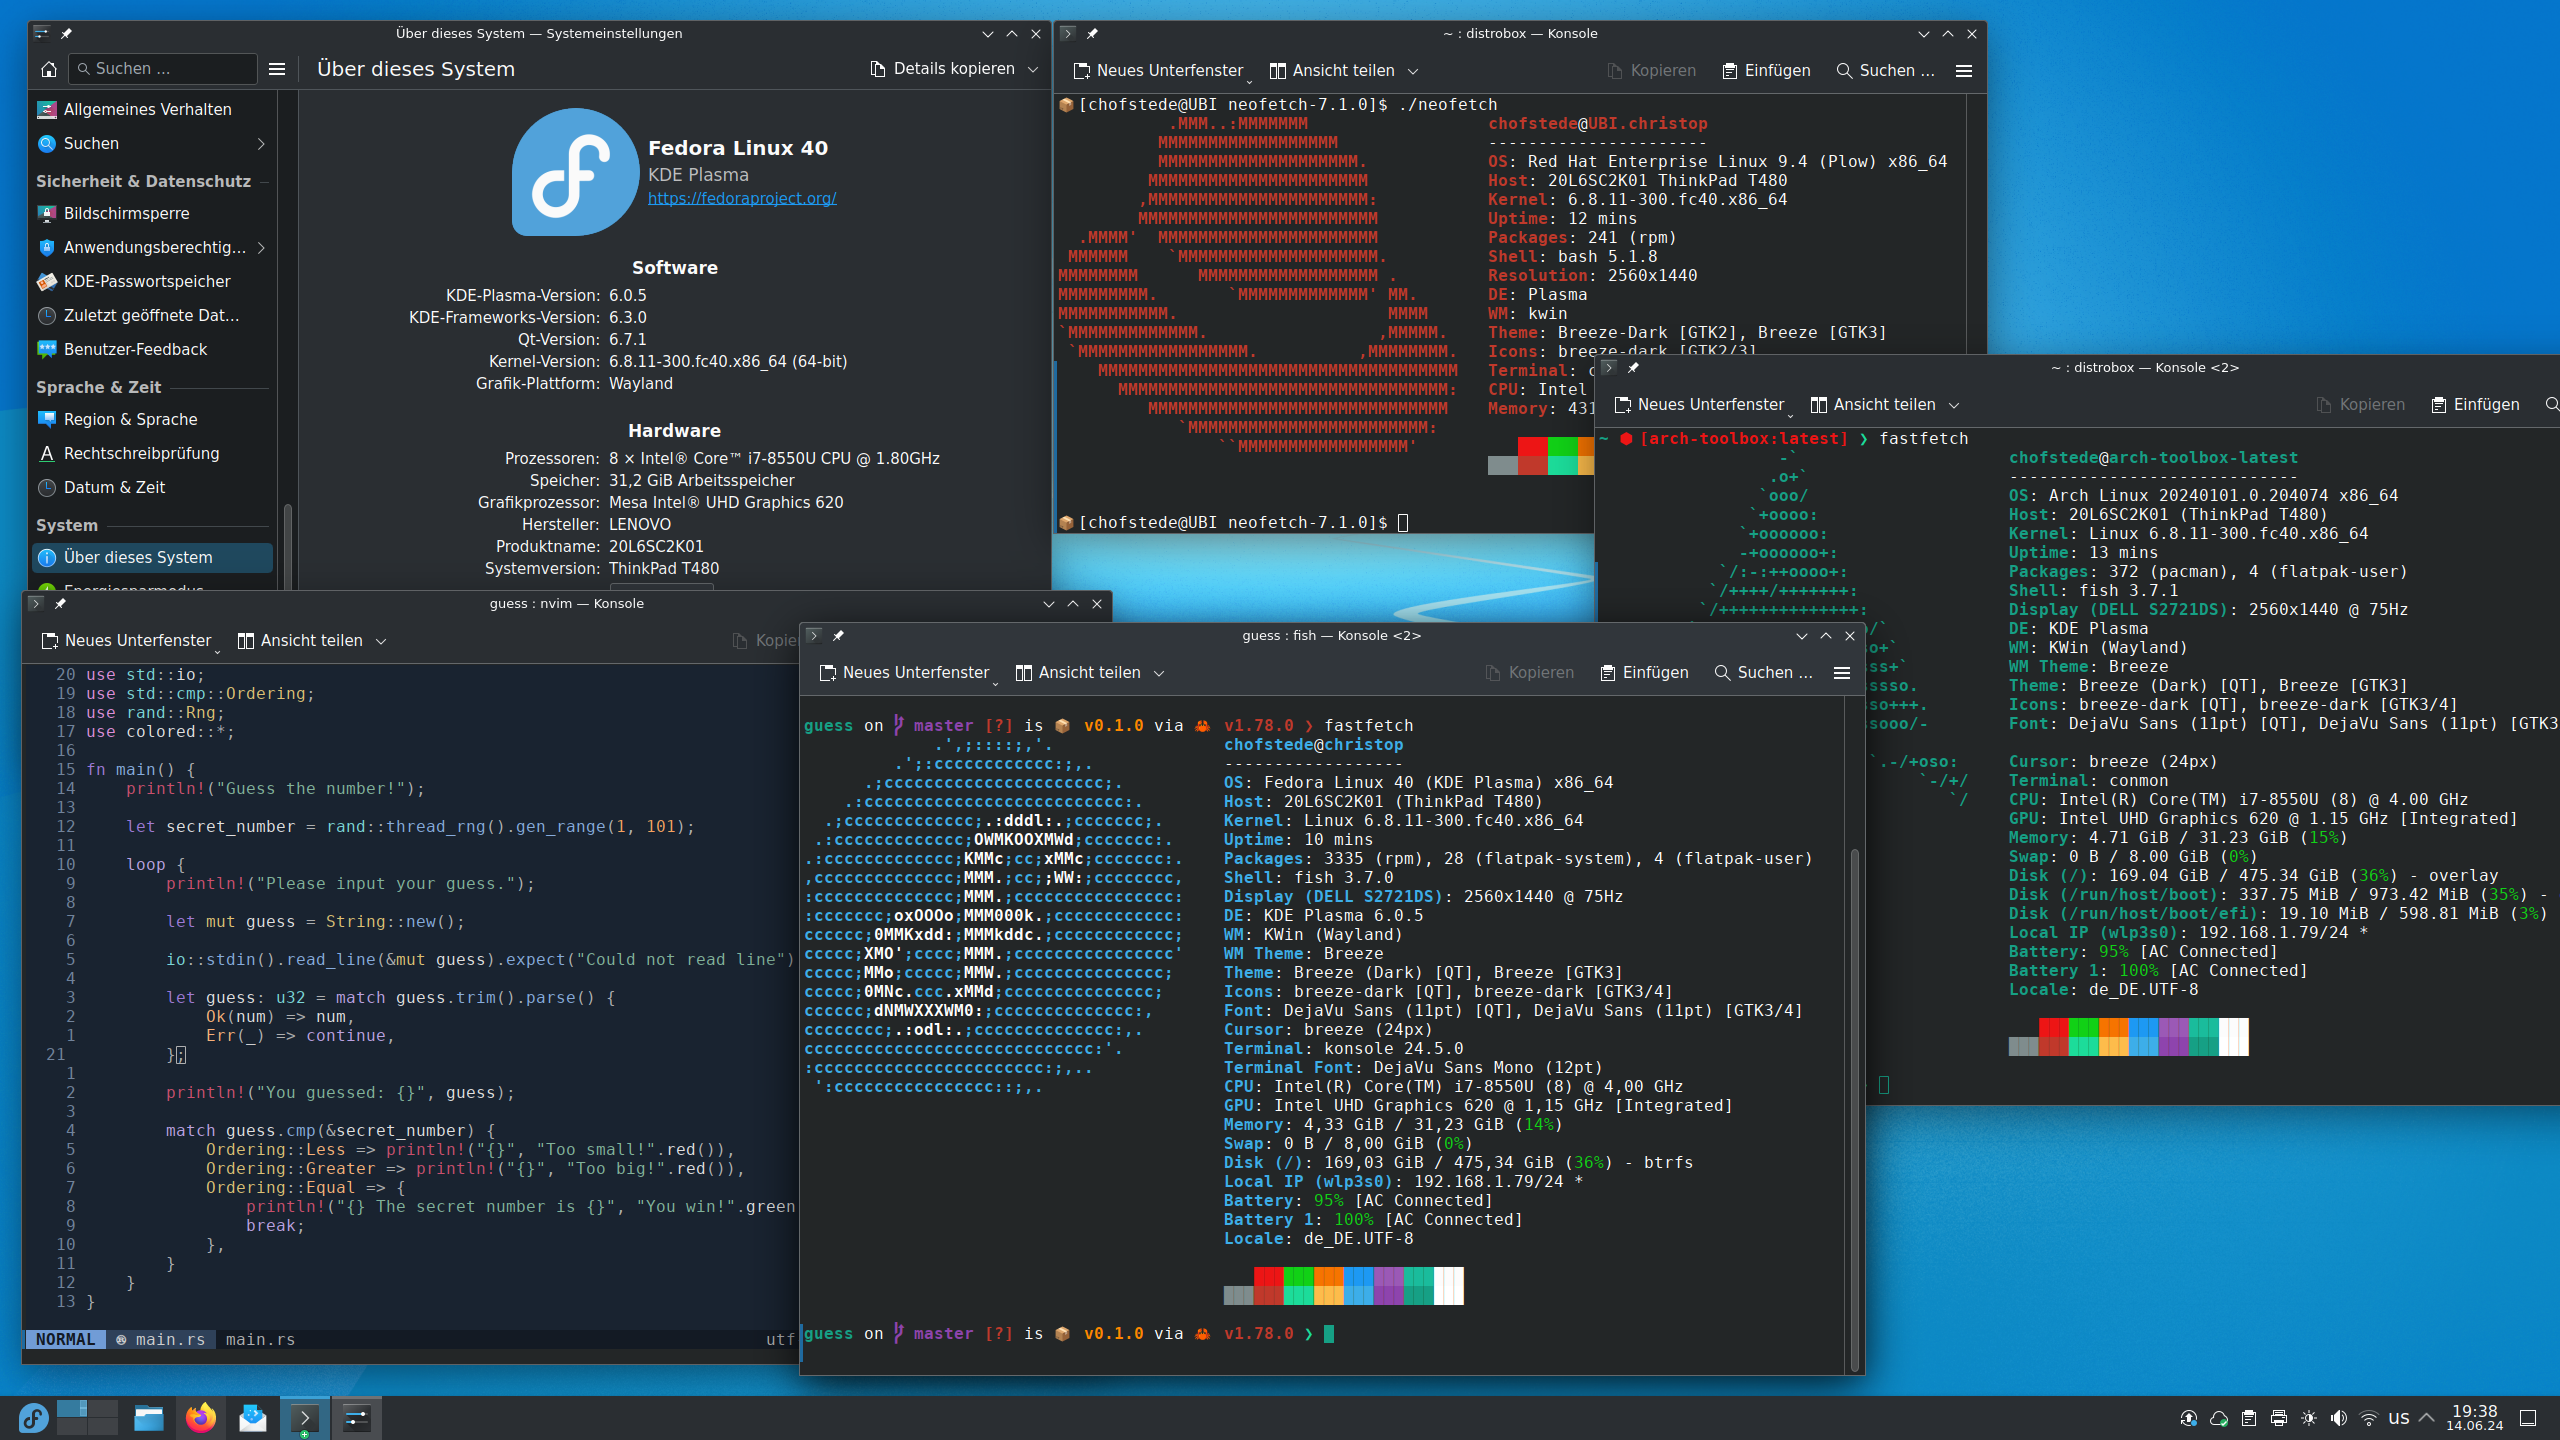
Task: Click the home icon in System Settings
Action: tap(48, 69)
